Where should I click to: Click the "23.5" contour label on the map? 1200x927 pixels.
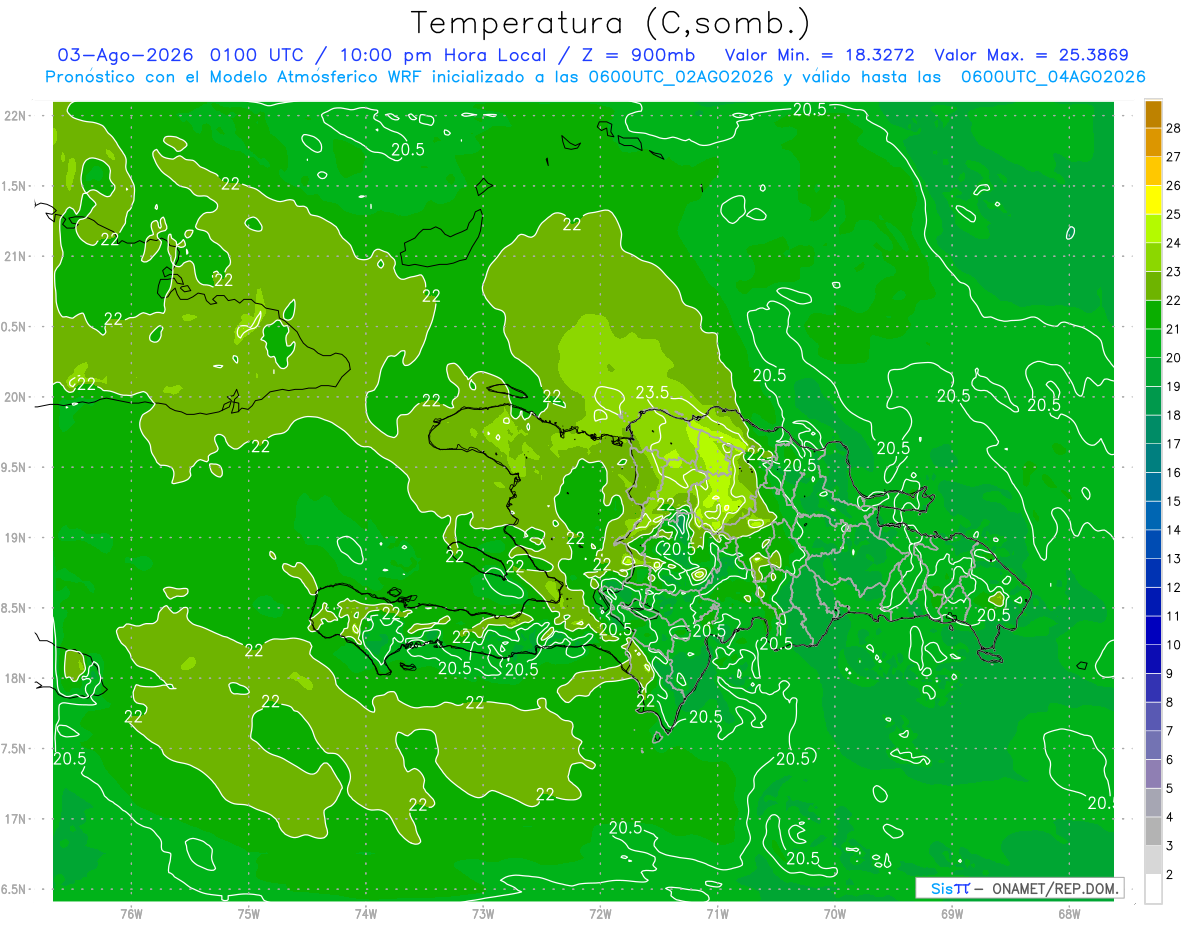click(652, 393)
